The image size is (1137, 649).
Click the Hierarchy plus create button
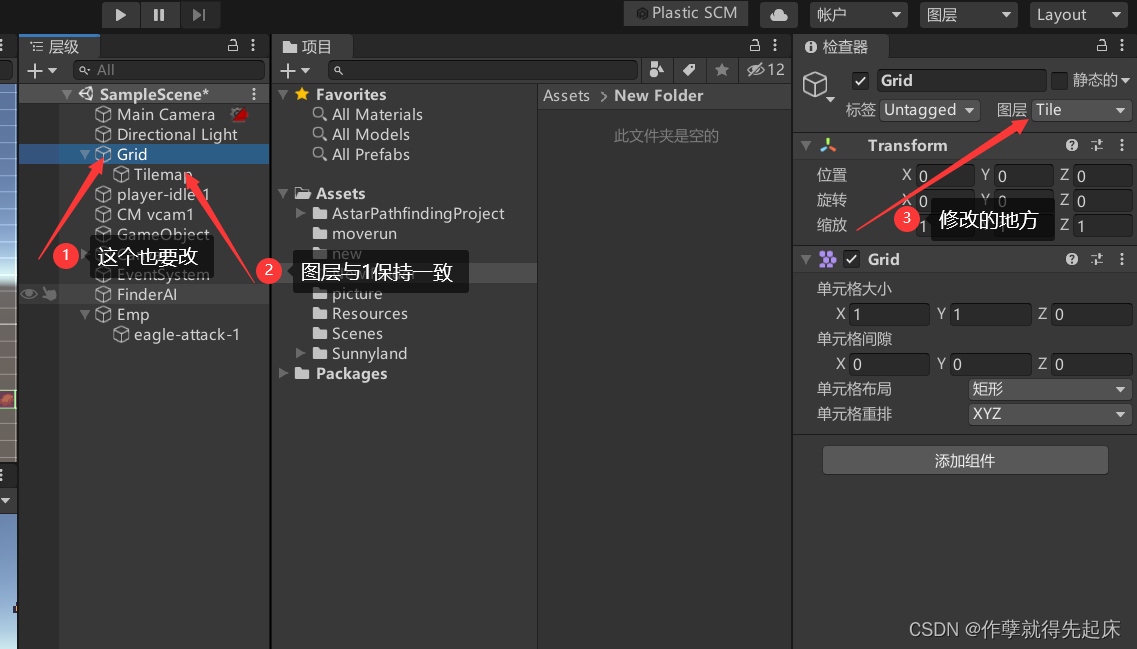coord(41,70)
